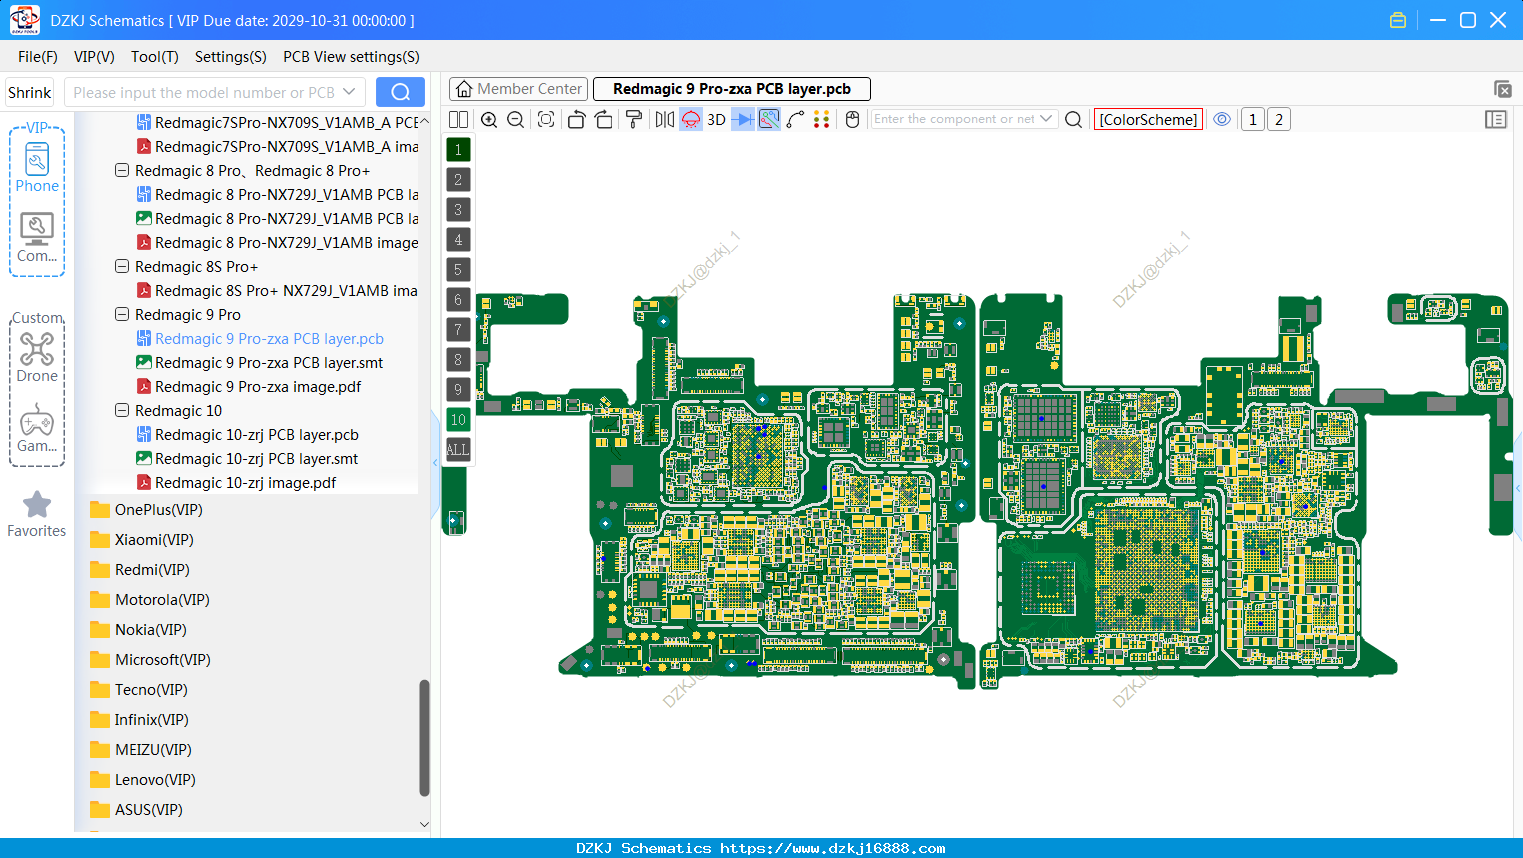Focus the model number or PCB search field
1523x858 pixels.
[204, 92]
